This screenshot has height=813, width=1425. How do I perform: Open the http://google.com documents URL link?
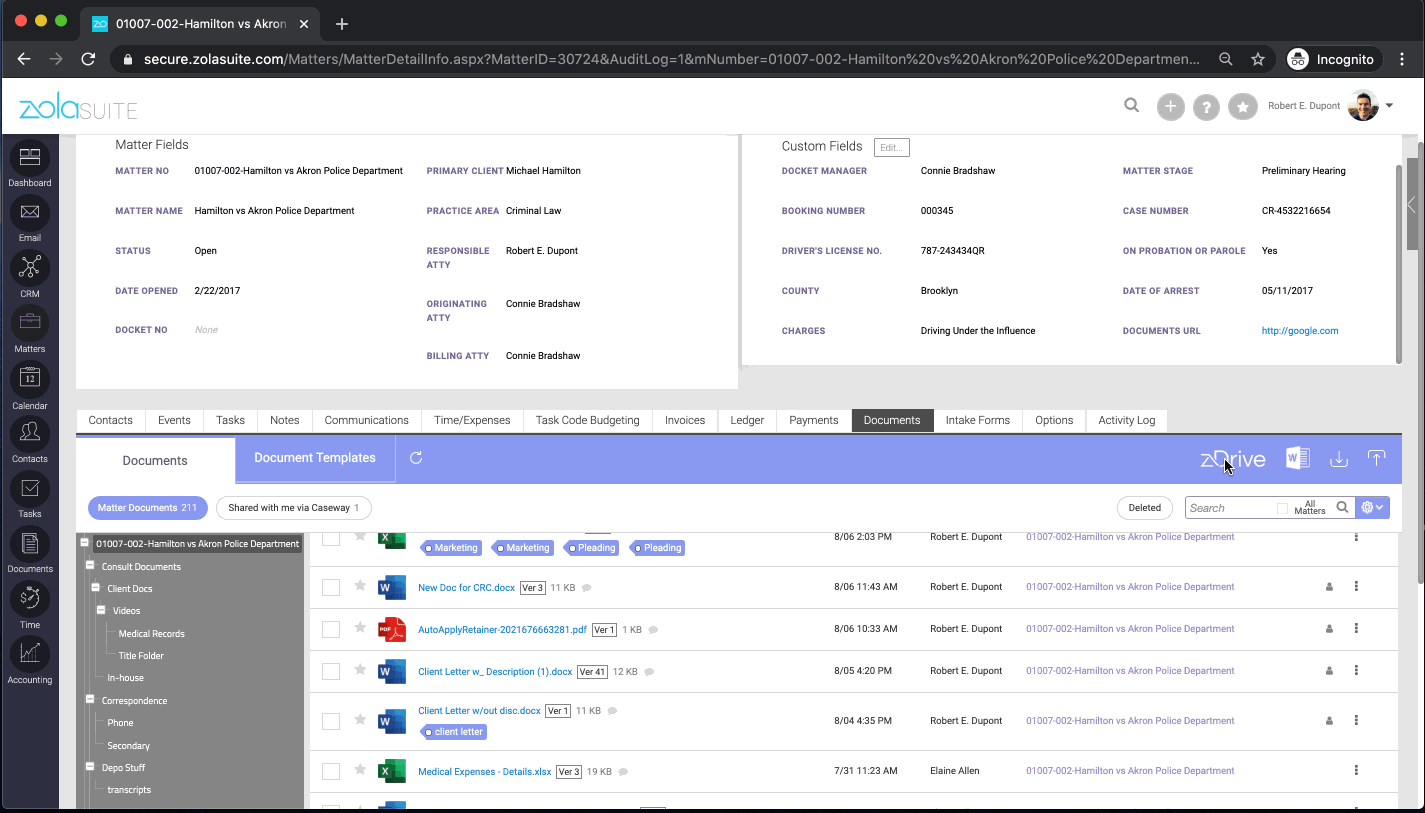(x=1300, y=331)
